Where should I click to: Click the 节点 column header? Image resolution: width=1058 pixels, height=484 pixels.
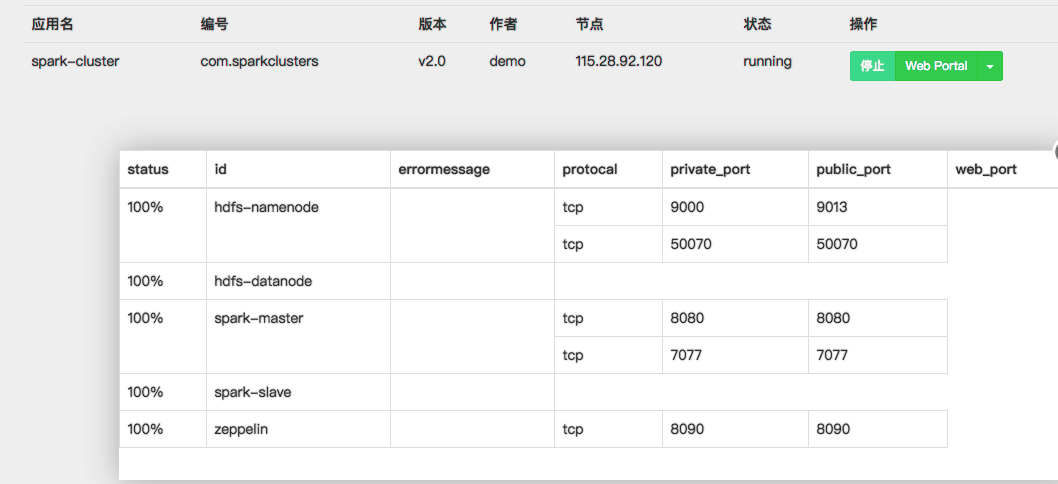coord(589,24)
